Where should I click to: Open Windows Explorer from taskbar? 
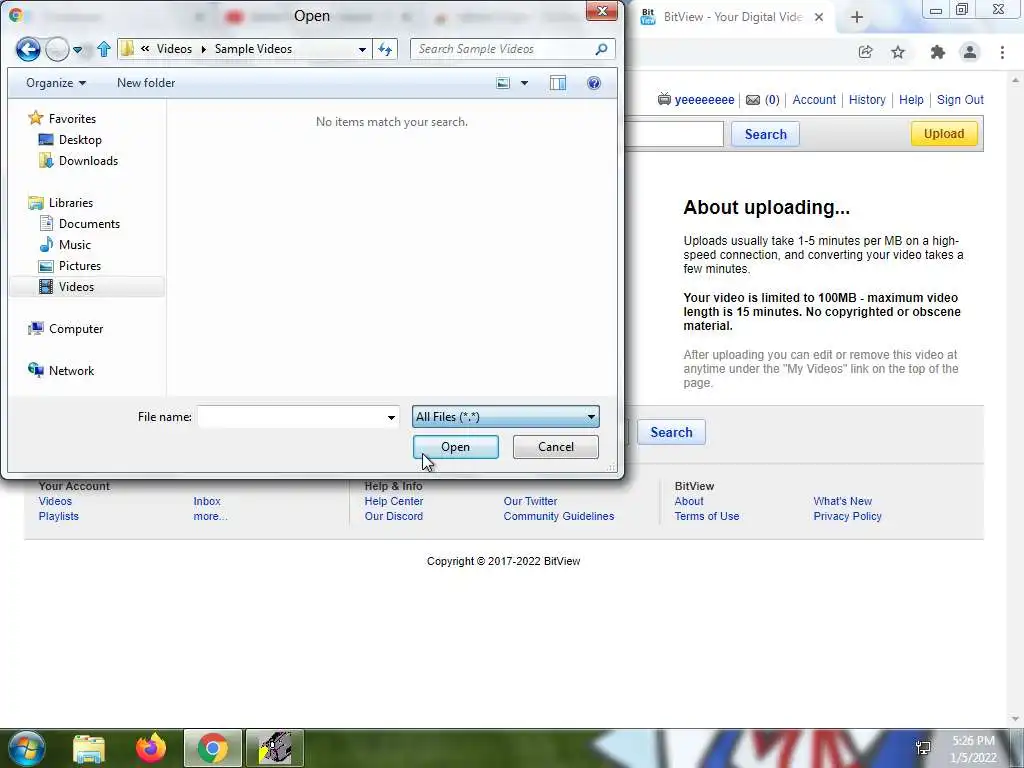coord(89,749)
